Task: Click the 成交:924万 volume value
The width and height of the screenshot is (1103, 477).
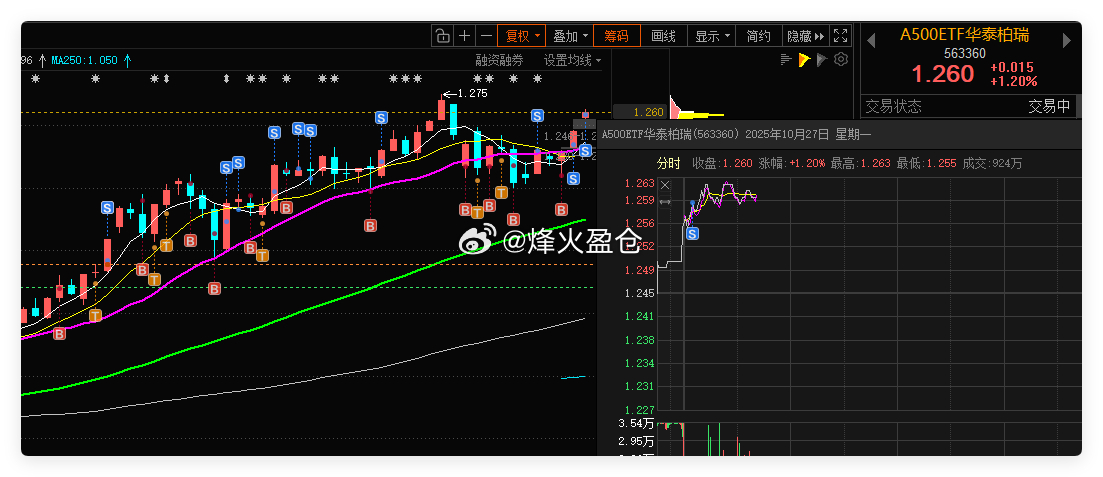Action: pyautogui.click(x=992, y=163)
